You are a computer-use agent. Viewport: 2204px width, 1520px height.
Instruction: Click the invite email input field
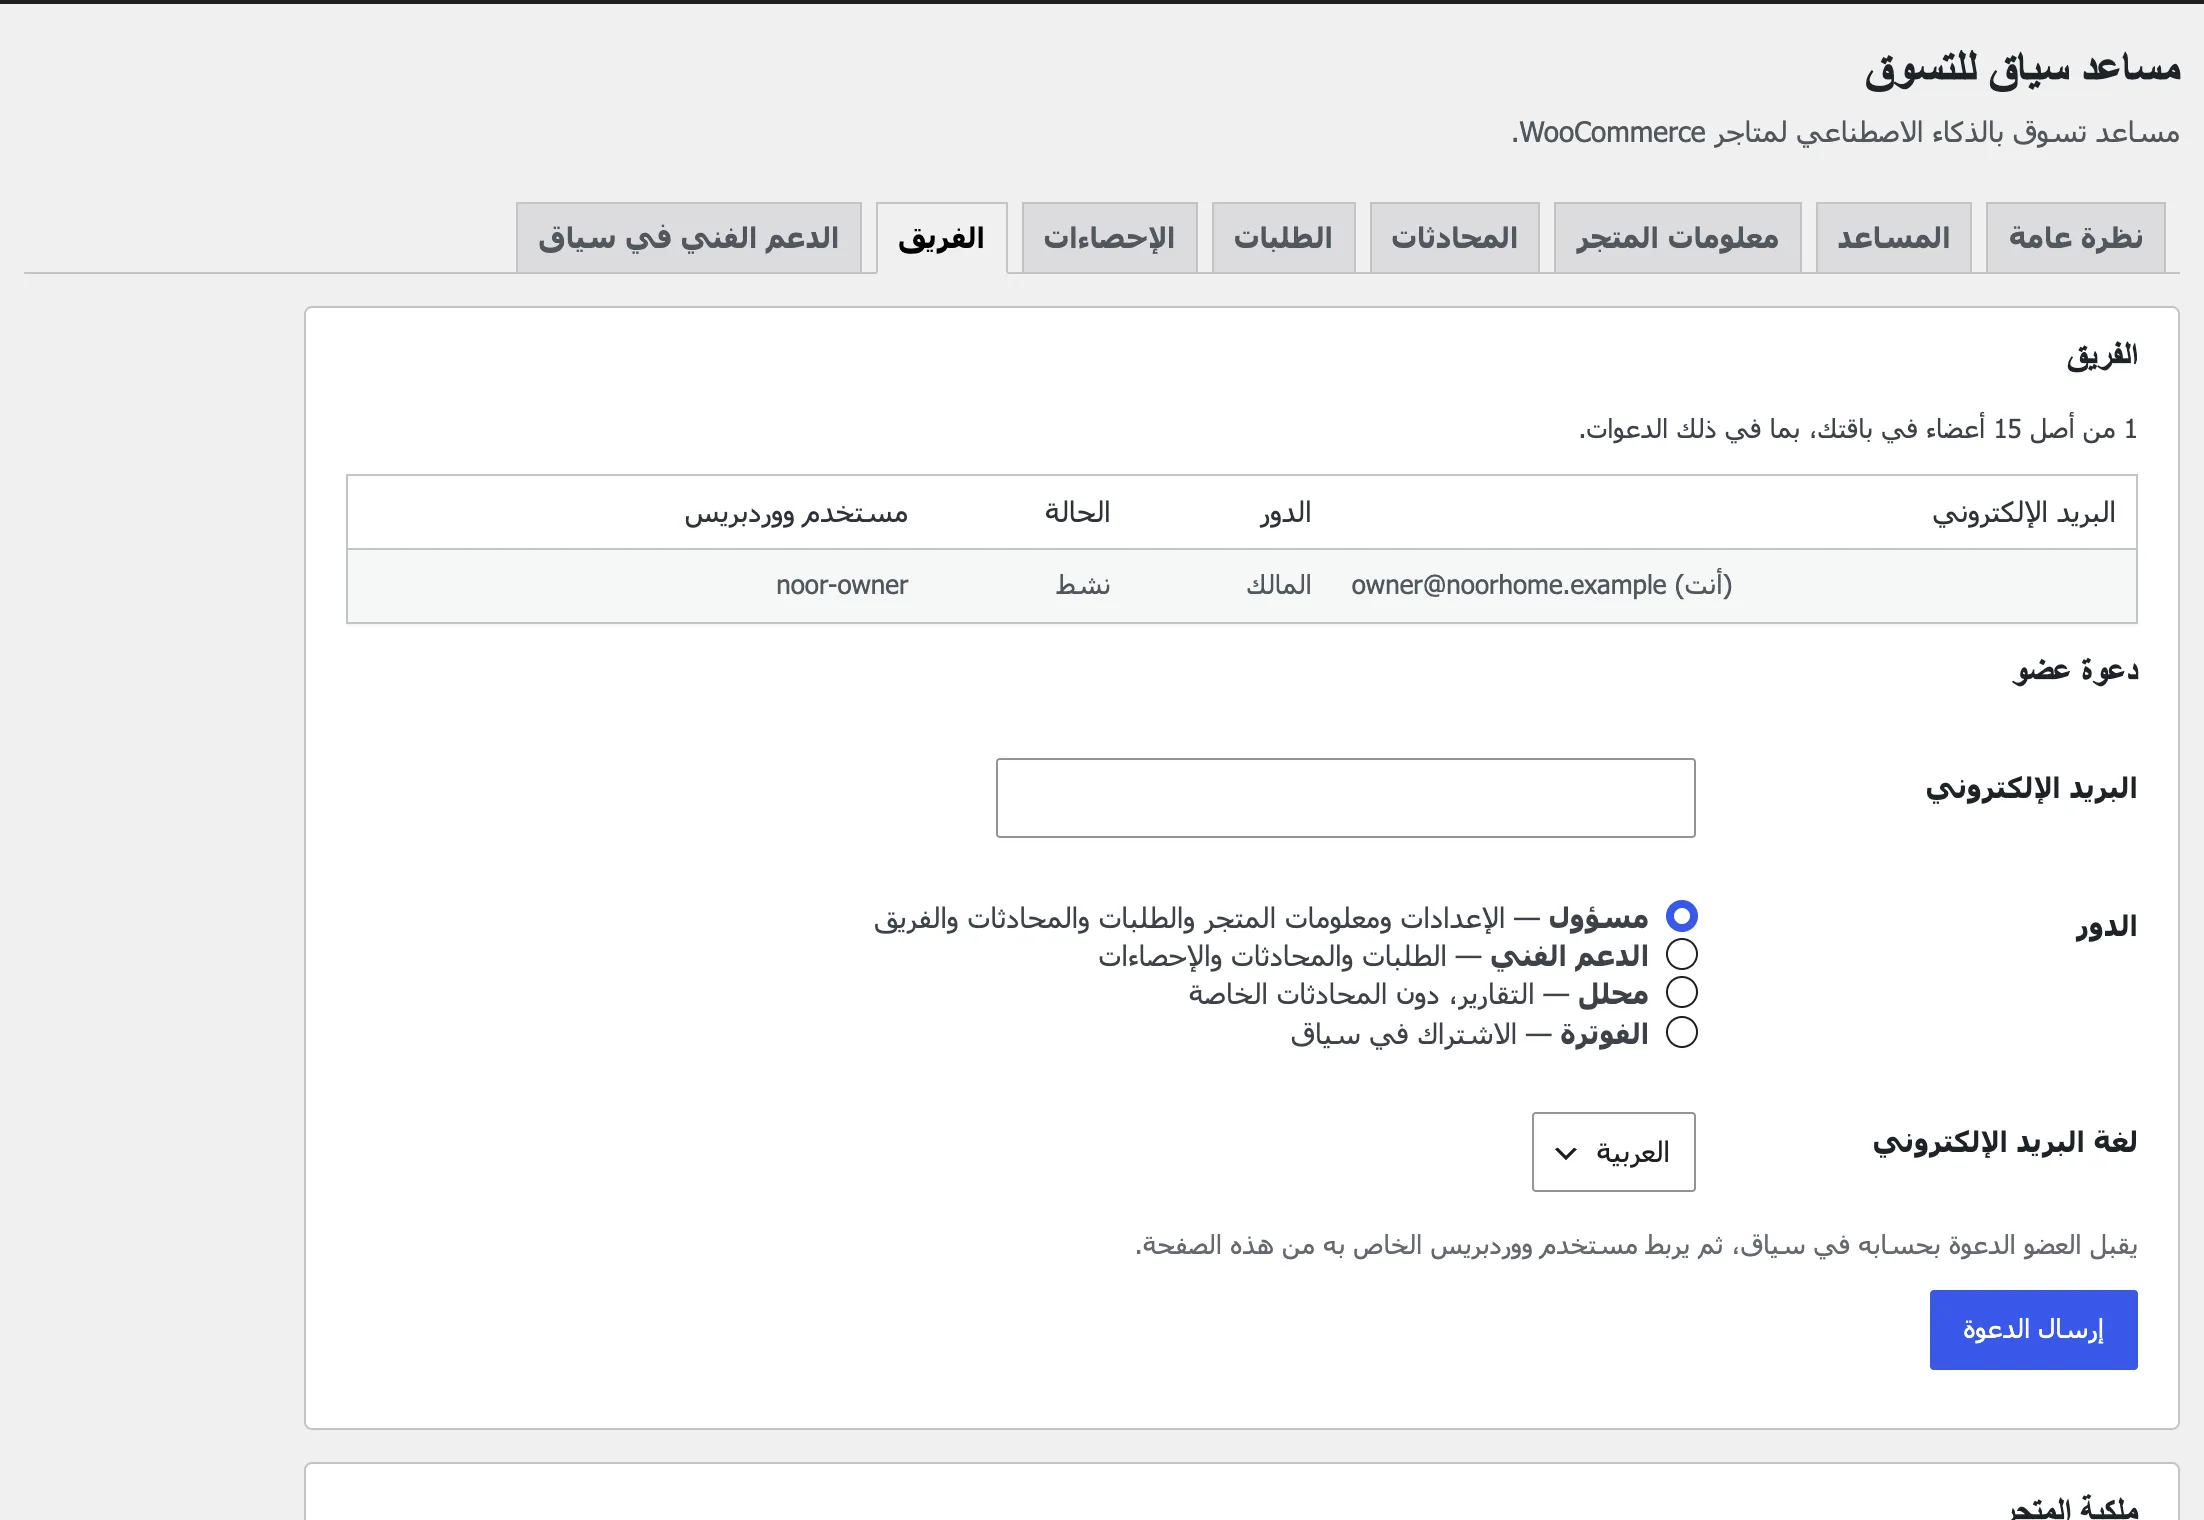(x=1345, y=798)
